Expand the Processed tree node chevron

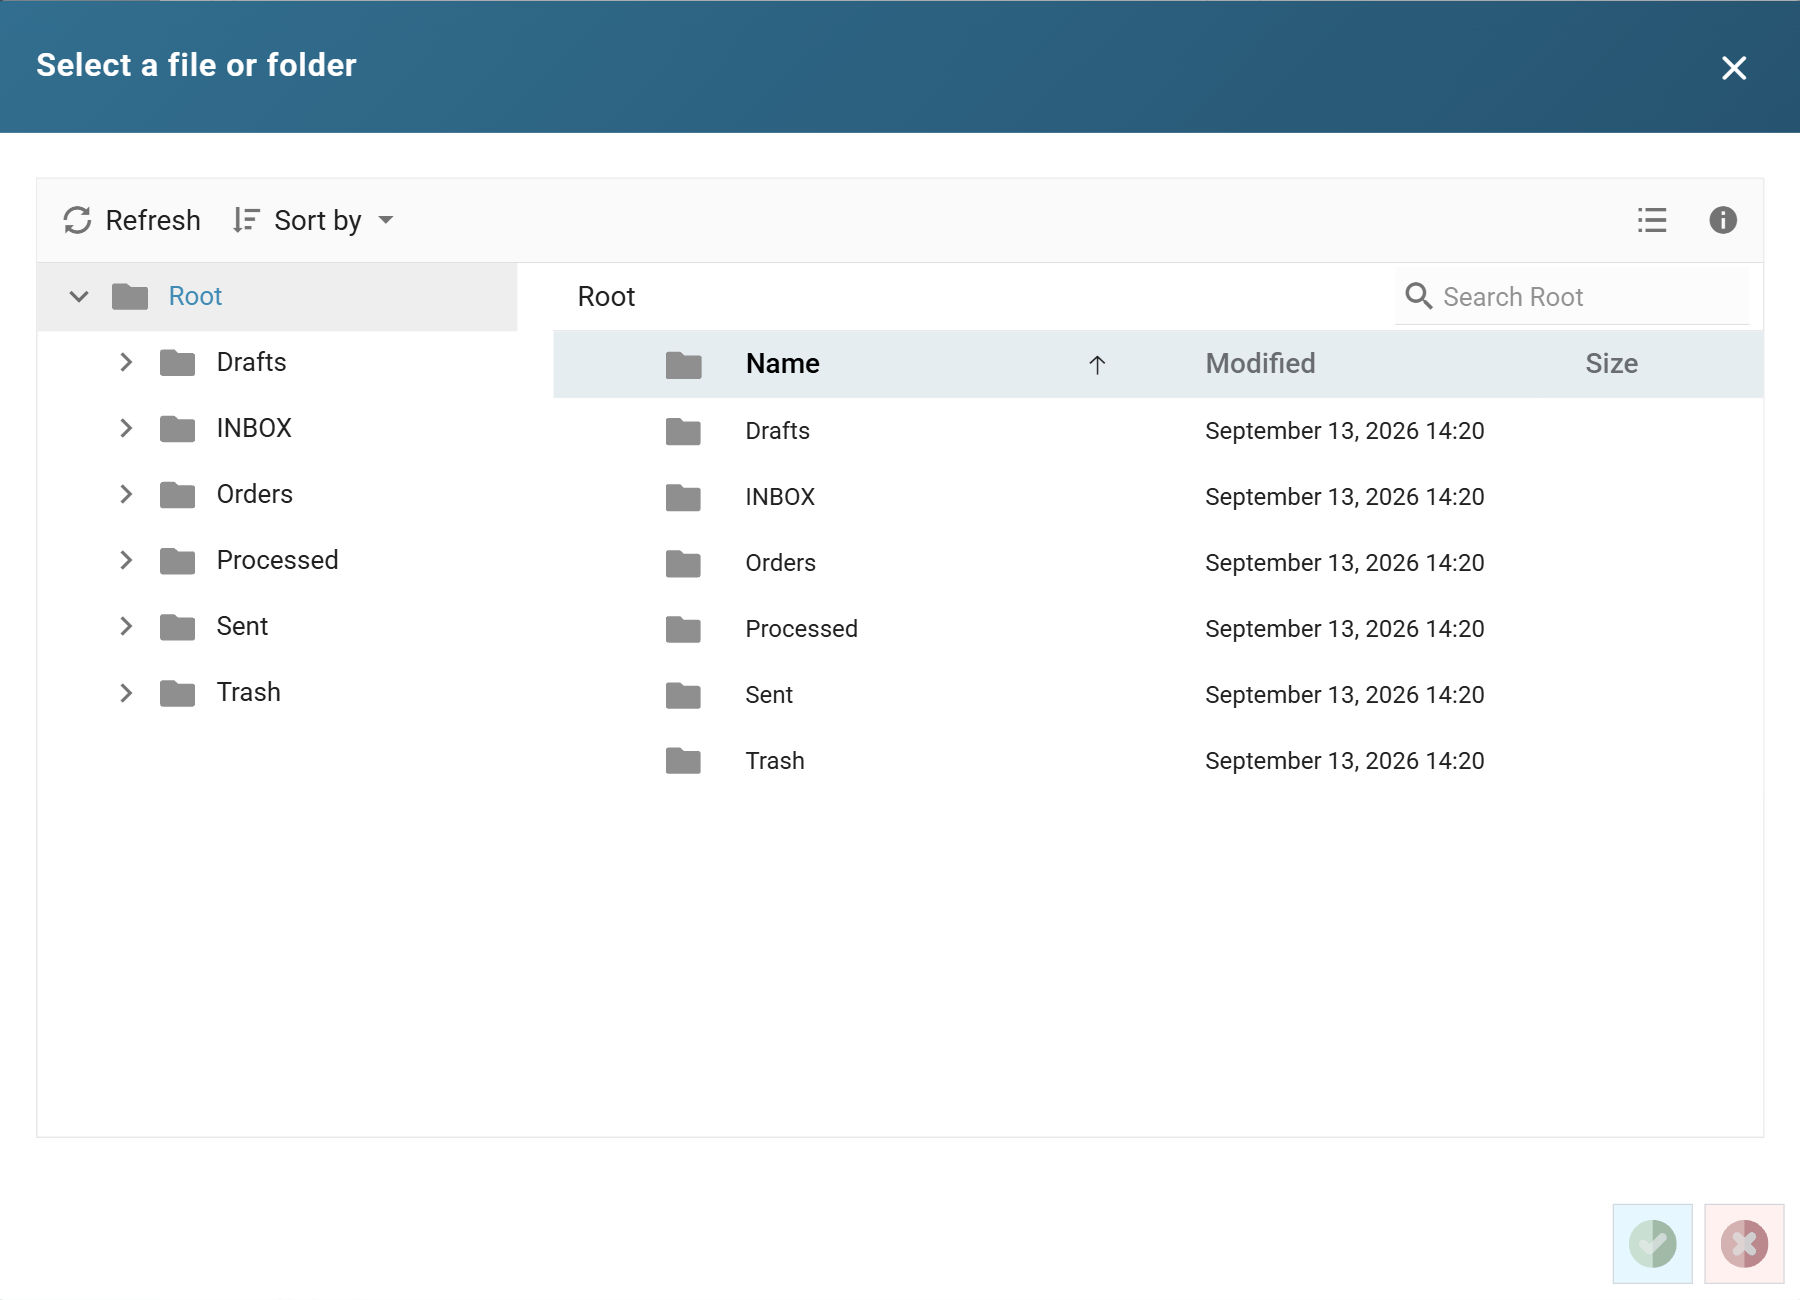point(126,560)
